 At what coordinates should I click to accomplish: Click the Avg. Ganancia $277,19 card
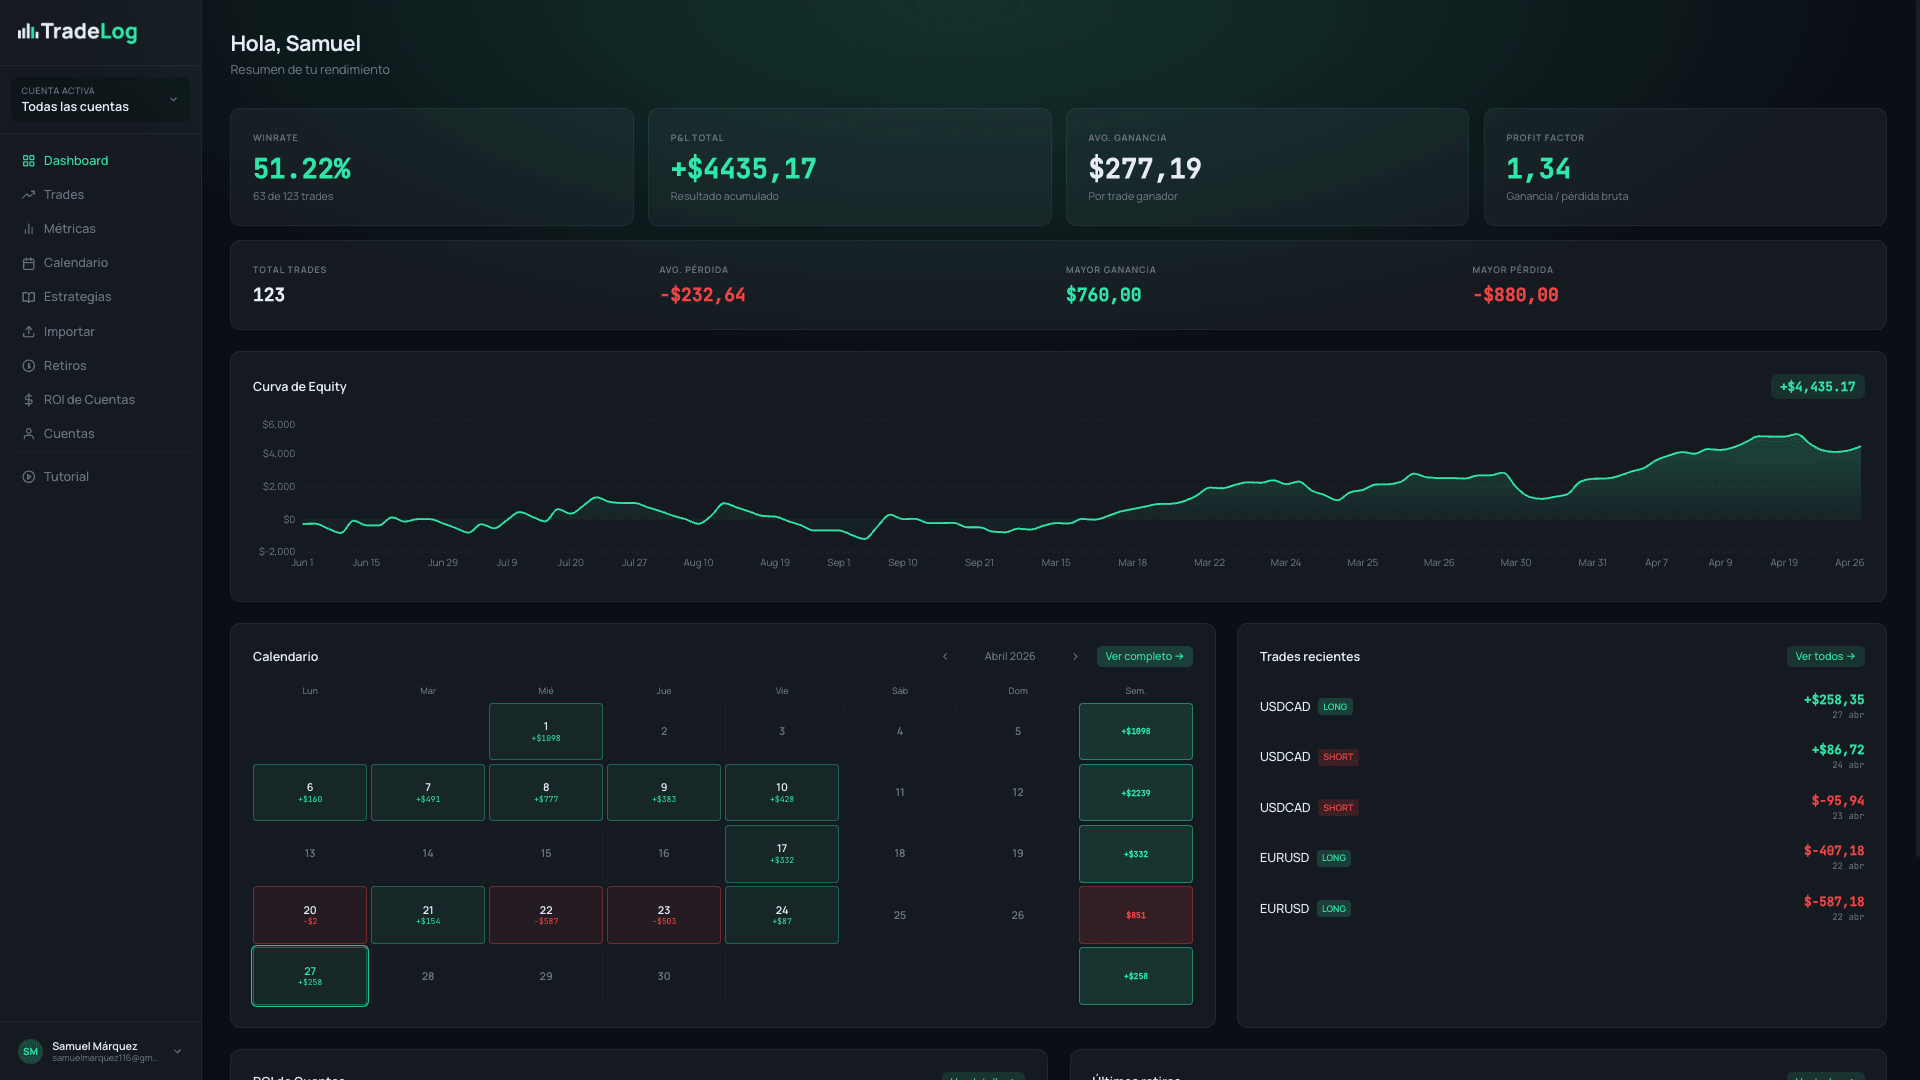[1267, 167]
